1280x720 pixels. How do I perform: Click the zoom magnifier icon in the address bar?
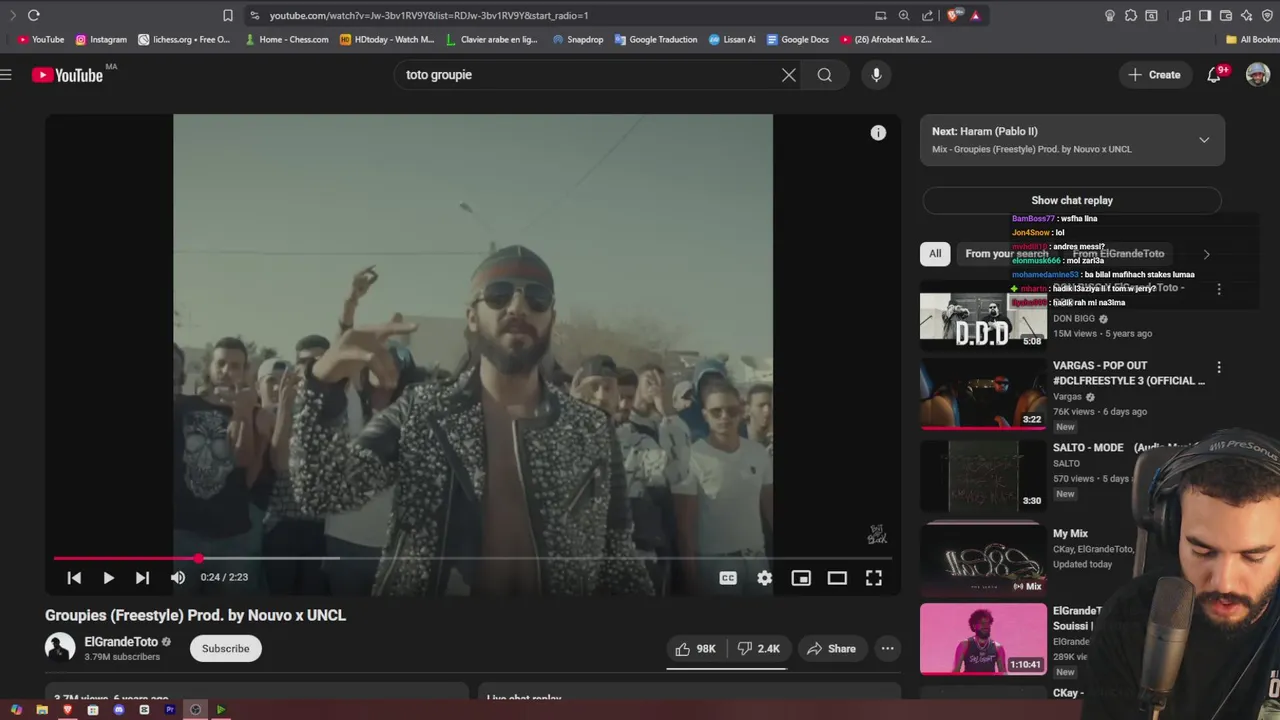[x=904, y=15]
